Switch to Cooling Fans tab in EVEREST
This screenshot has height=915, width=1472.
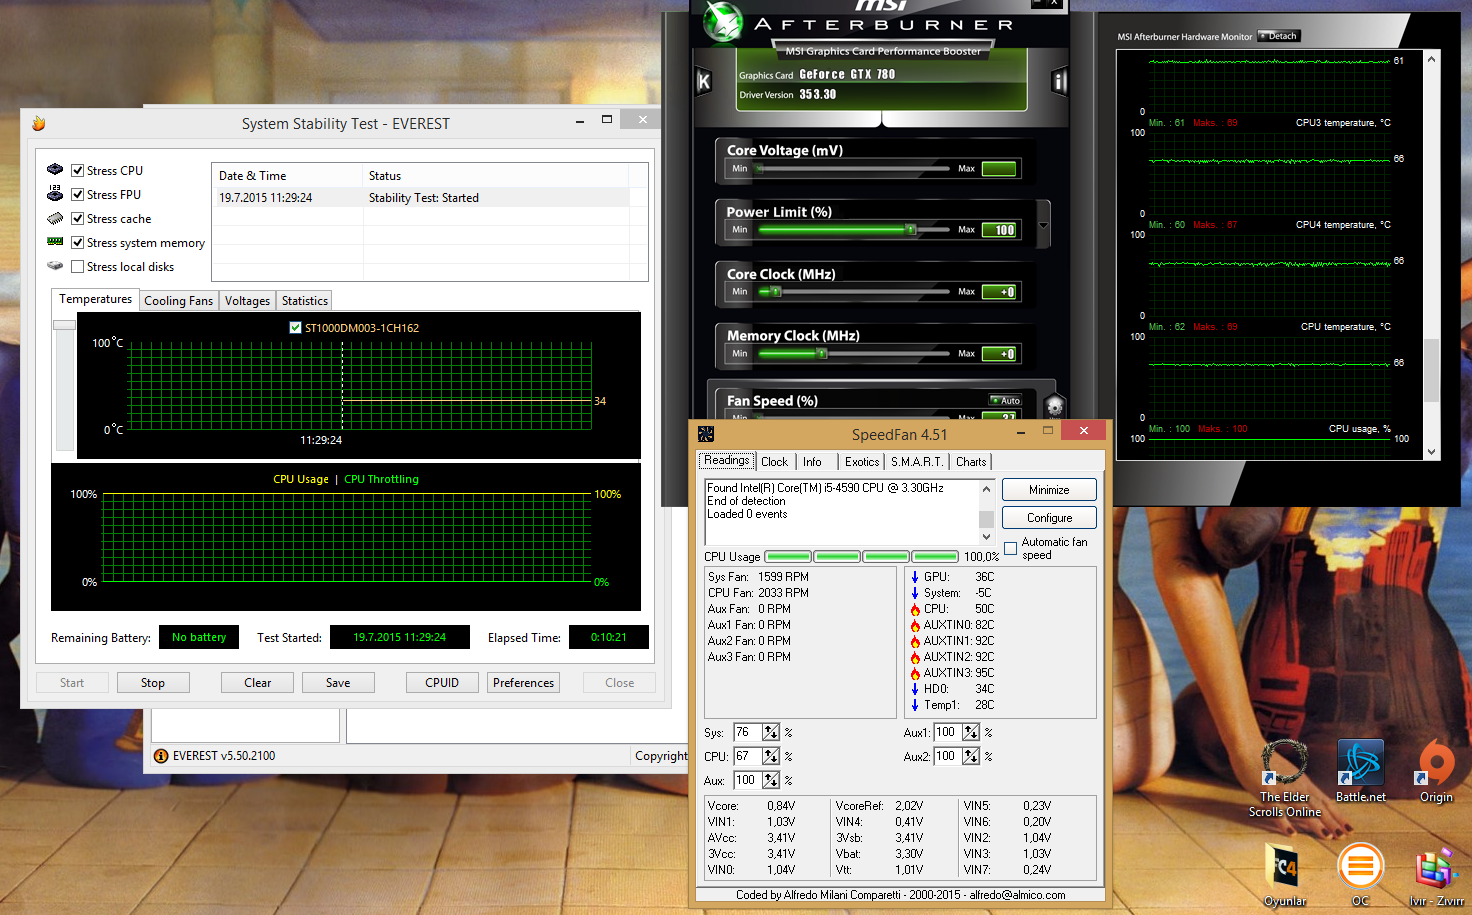click(178, 301)
